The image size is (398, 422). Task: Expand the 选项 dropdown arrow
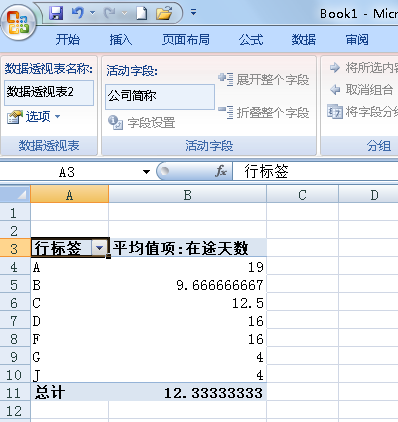pyautogui.click(x=57, y=117)
